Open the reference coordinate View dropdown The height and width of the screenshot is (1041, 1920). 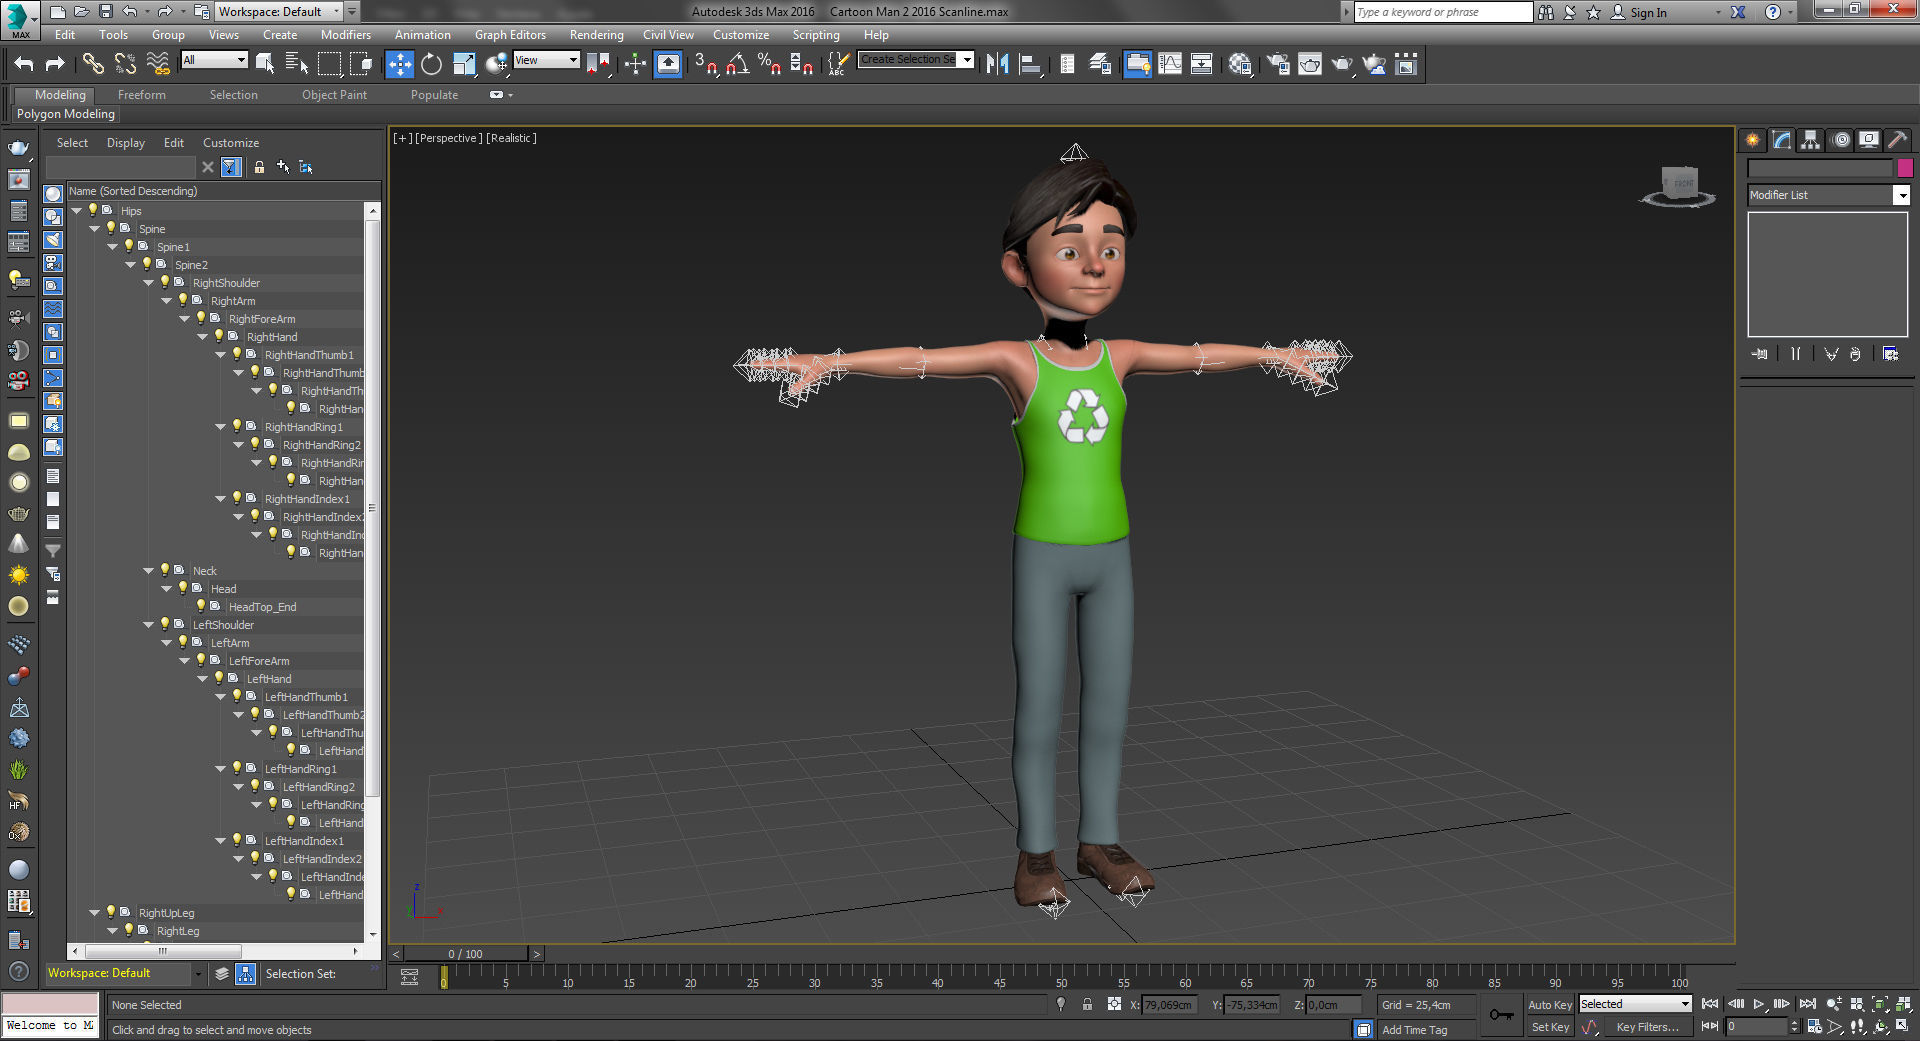tap(546, 60)
